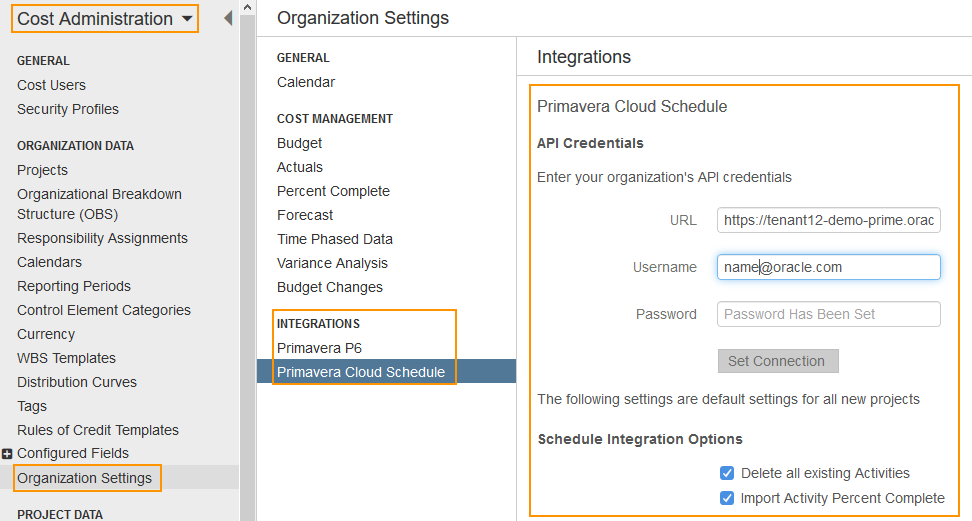This screenshot has width=972, height=521.
Task: Go to Security Profiles
Action: (x=68, y=109)
